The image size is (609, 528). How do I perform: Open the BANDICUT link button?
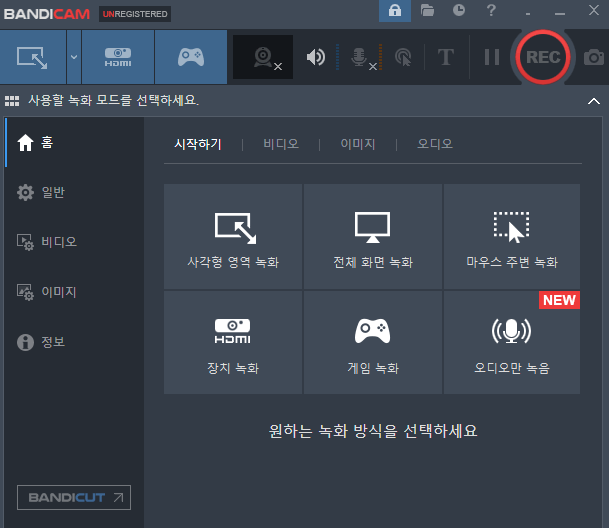click(74, 497)
